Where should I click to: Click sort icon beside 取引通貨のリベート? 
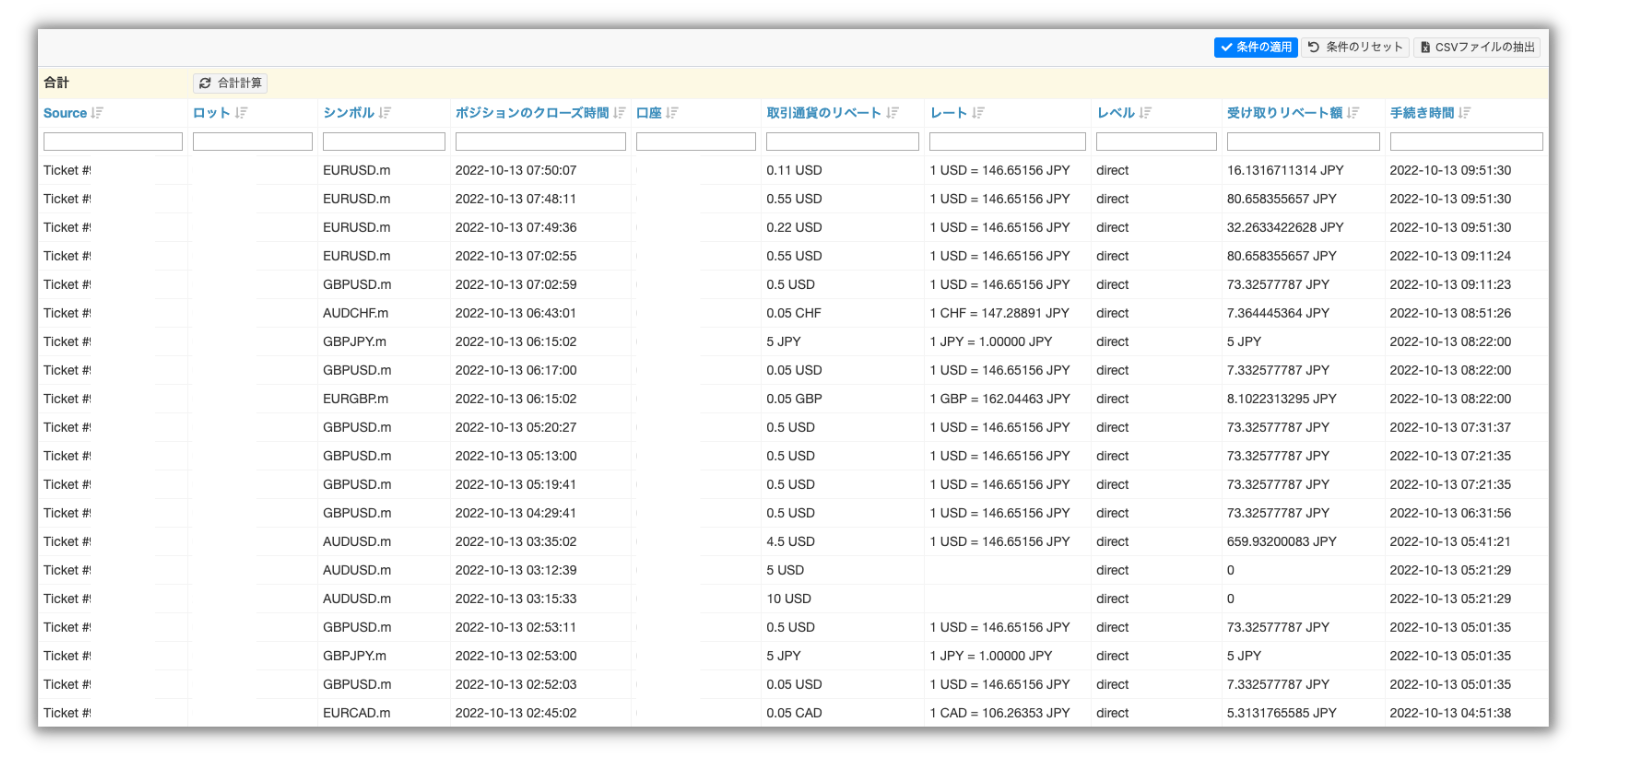pos(892,113)
